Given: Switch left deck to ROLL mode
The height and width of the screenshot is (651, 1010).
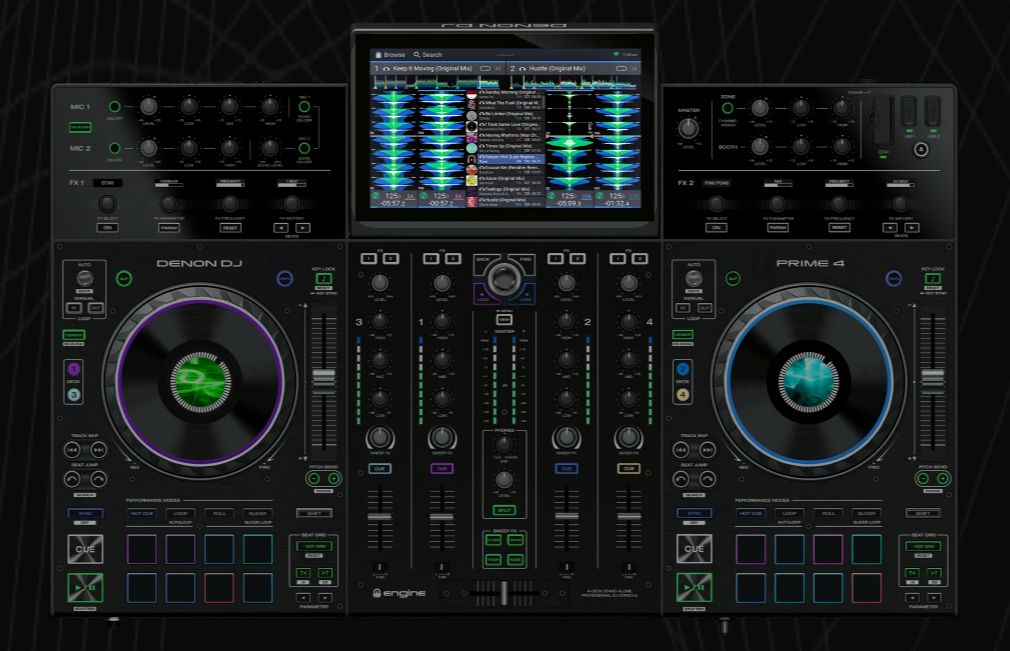Looking at the screenshot, I should pyautogui.click(x=219, y=513).
